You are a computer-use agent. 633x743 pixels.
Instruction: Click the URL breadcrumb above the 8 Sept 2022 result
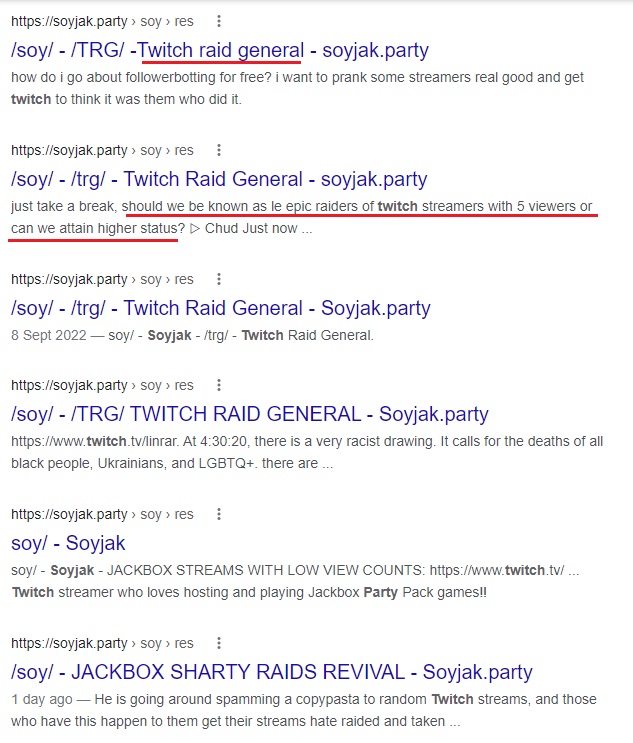pos(102,279)
